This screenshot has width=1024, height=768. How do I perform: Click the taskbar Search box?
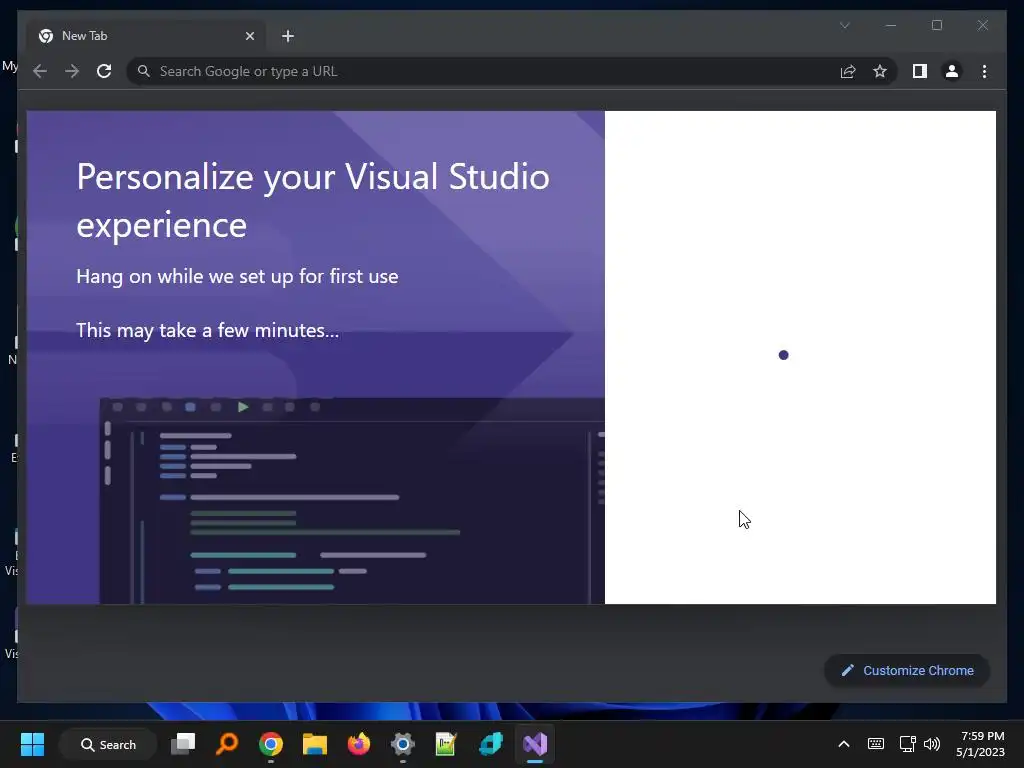pyautogui.click(x=108, y=744)
